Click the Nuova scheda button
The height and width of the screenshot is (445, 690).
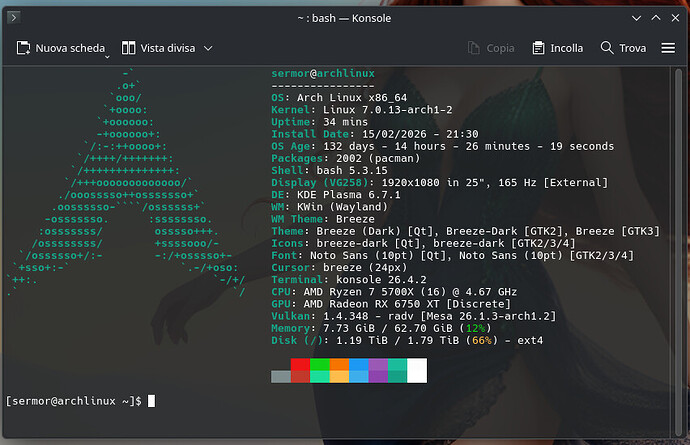click(x=61, y=48)
